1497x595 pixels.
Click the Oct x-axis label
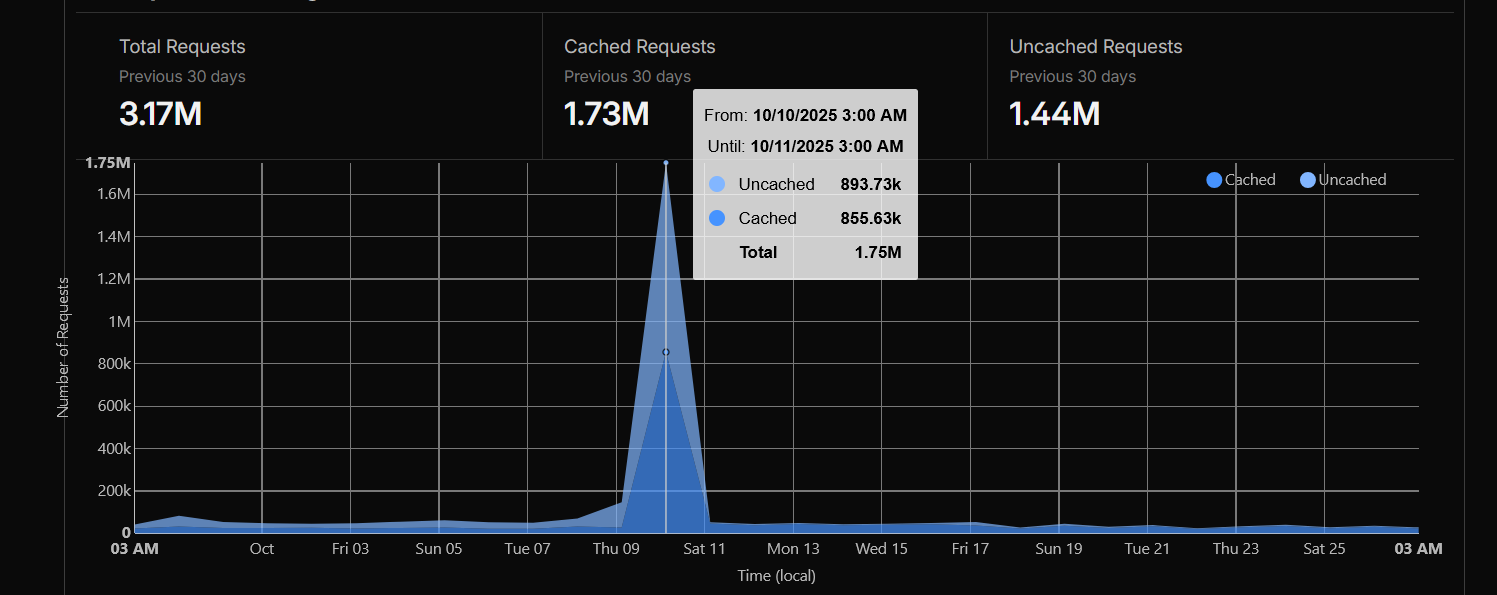(262, 549)
